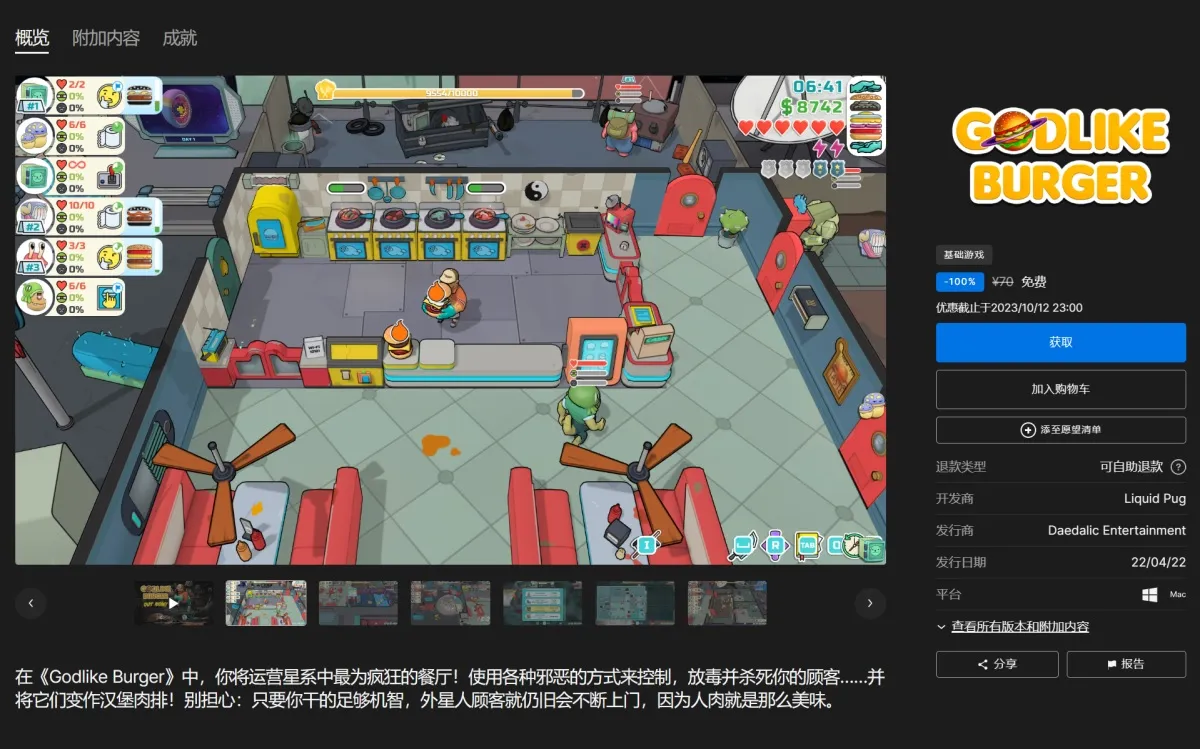1200x749 pixels.
Task: Click the in-game hearts health row
Action: coord(790,127)
